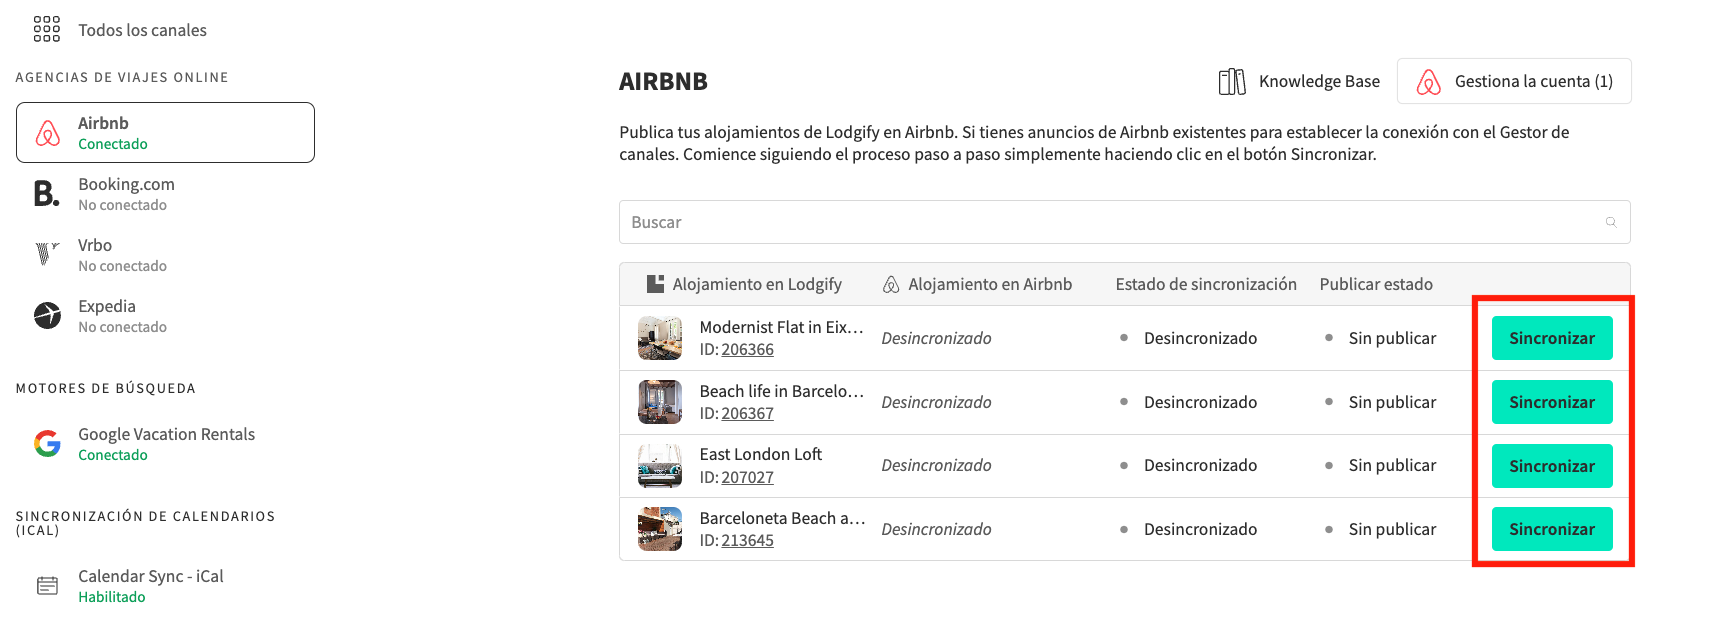The image size is (1734, 623).
Task: Select Google Vacation Rentals channel
Action: pos(165,444)
